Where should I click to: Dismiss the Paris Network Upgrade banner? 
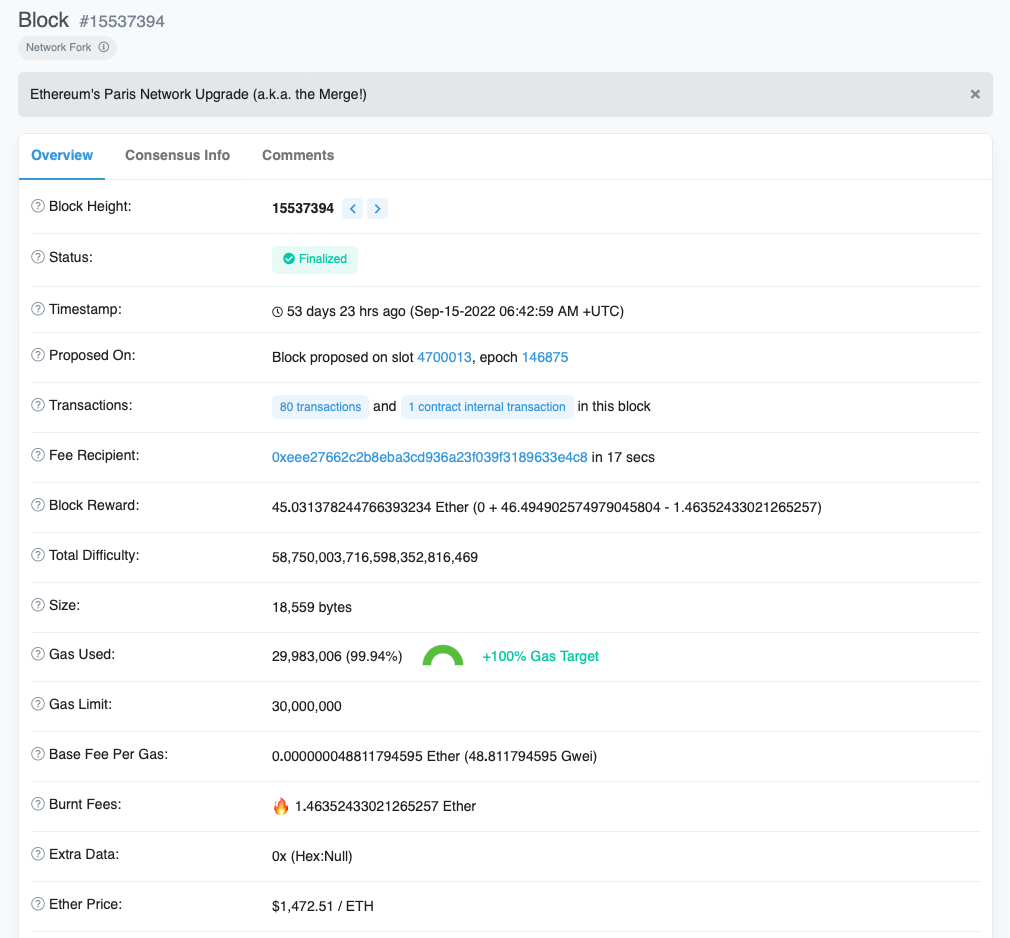pyautogui.click(x=975, y=94)
